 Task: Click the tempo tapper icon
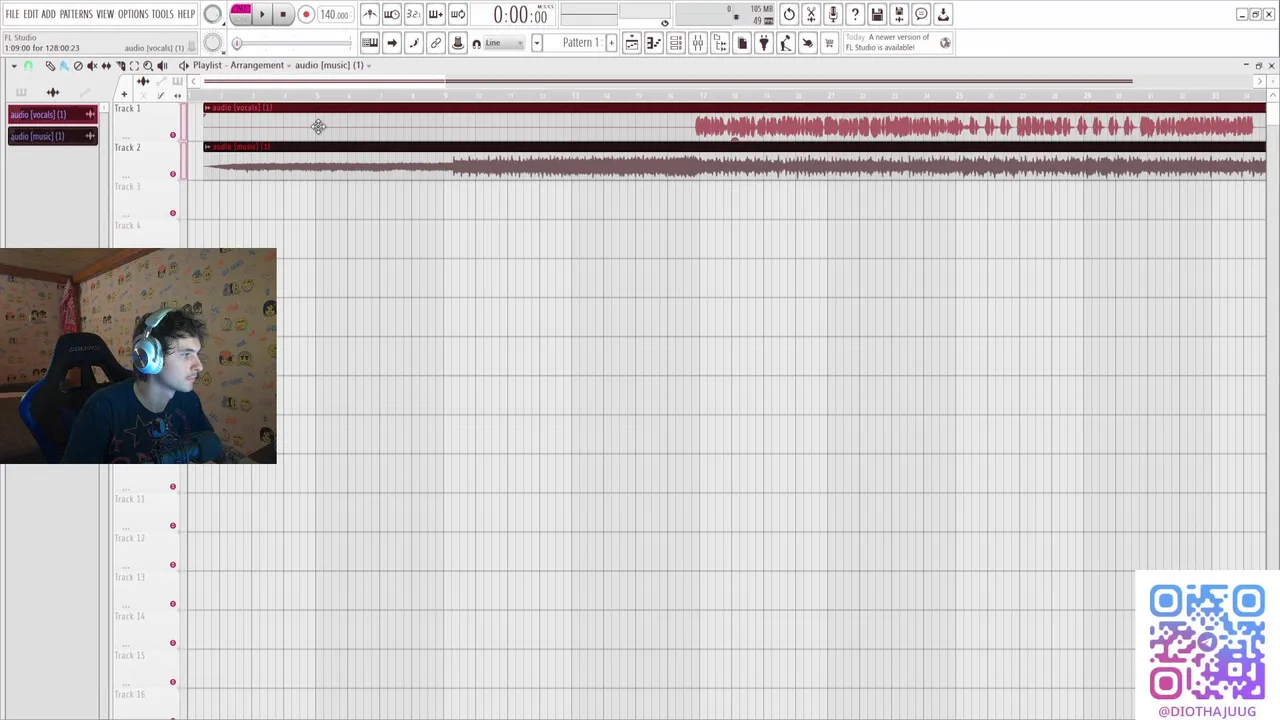[786, 43]
